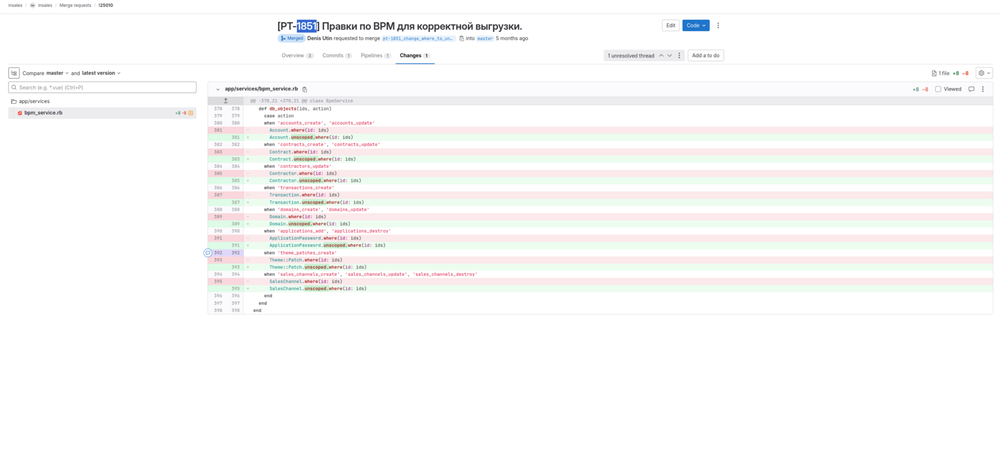1000x454 pixels.
Task: Click the Add a to do button
Action: tap(705, 56)
